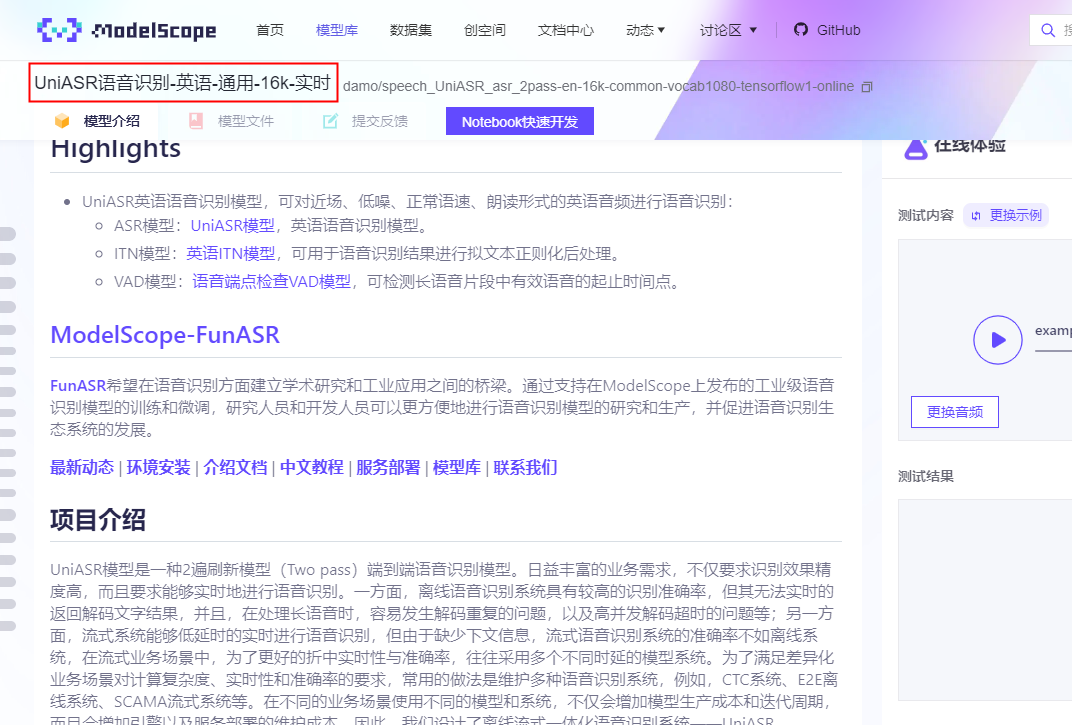
Task: Open 文档中心 documentation center
Action: pyautogui.click(x=566, y=30)
